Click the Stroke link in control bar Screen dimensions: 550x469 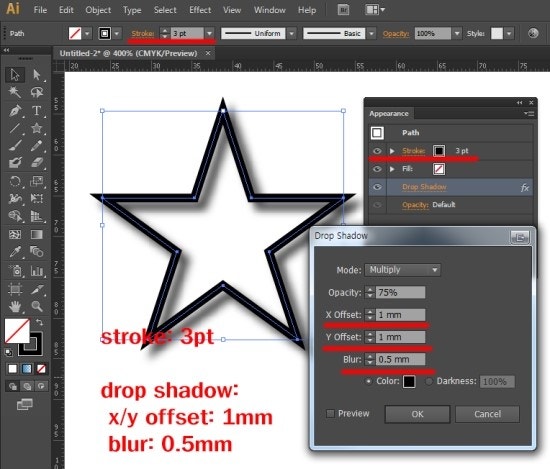[x=142, y=33]
